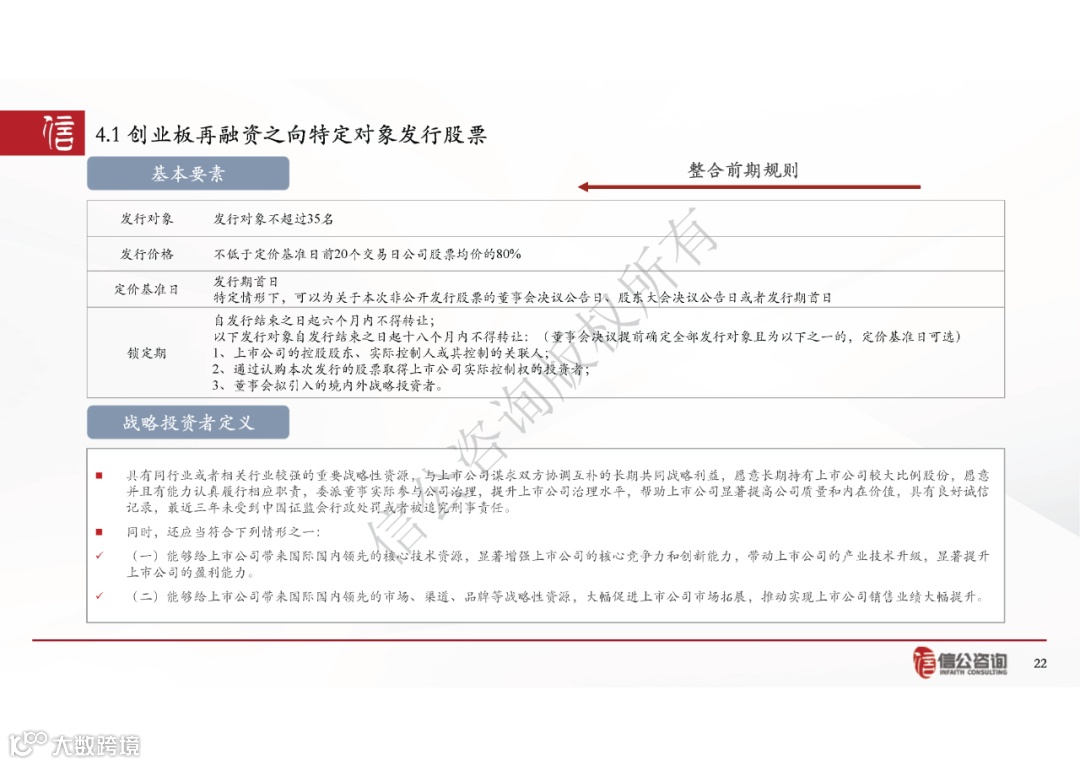This screenshot has width=1080, height=765.
Task: Click the checkmark item （二）能够给上市公司带来国际国内领先的市场
Action: (557, 596)
